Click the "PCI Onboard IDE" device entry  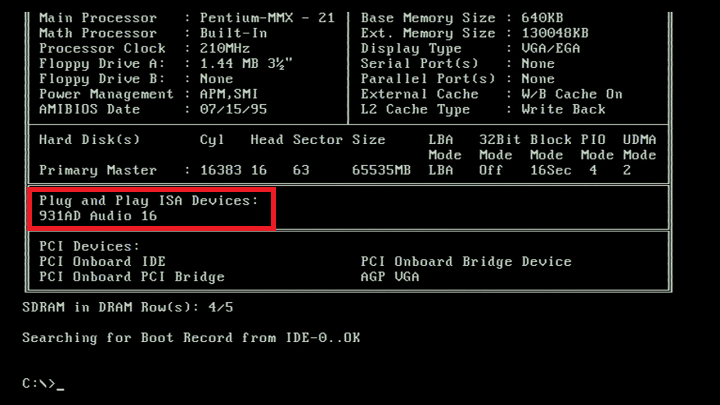tap(102, 261)
